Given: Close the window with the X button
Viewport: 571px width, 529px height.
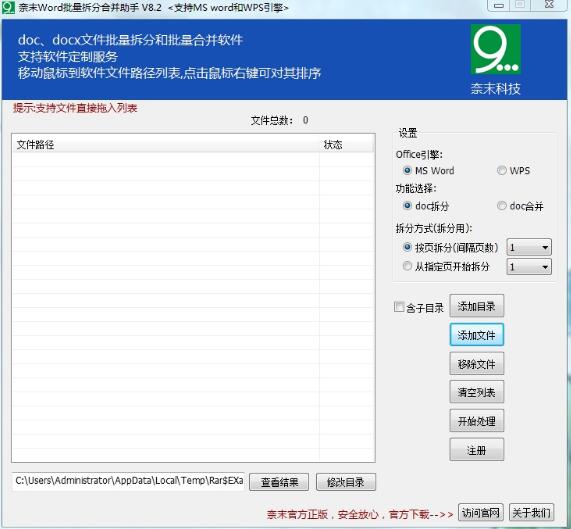Looking at the screenshot, I should (549, 5).
